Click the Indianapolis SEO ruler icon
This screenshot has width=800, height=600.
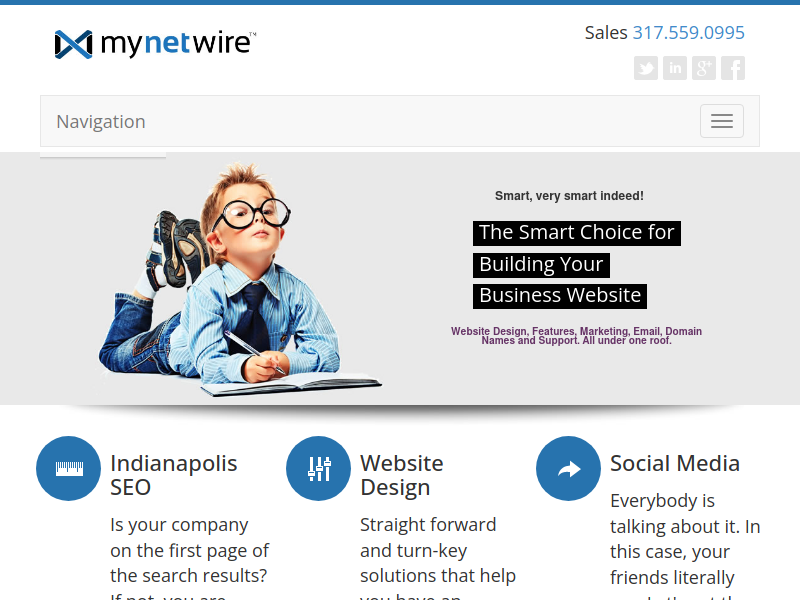point(69,468)
